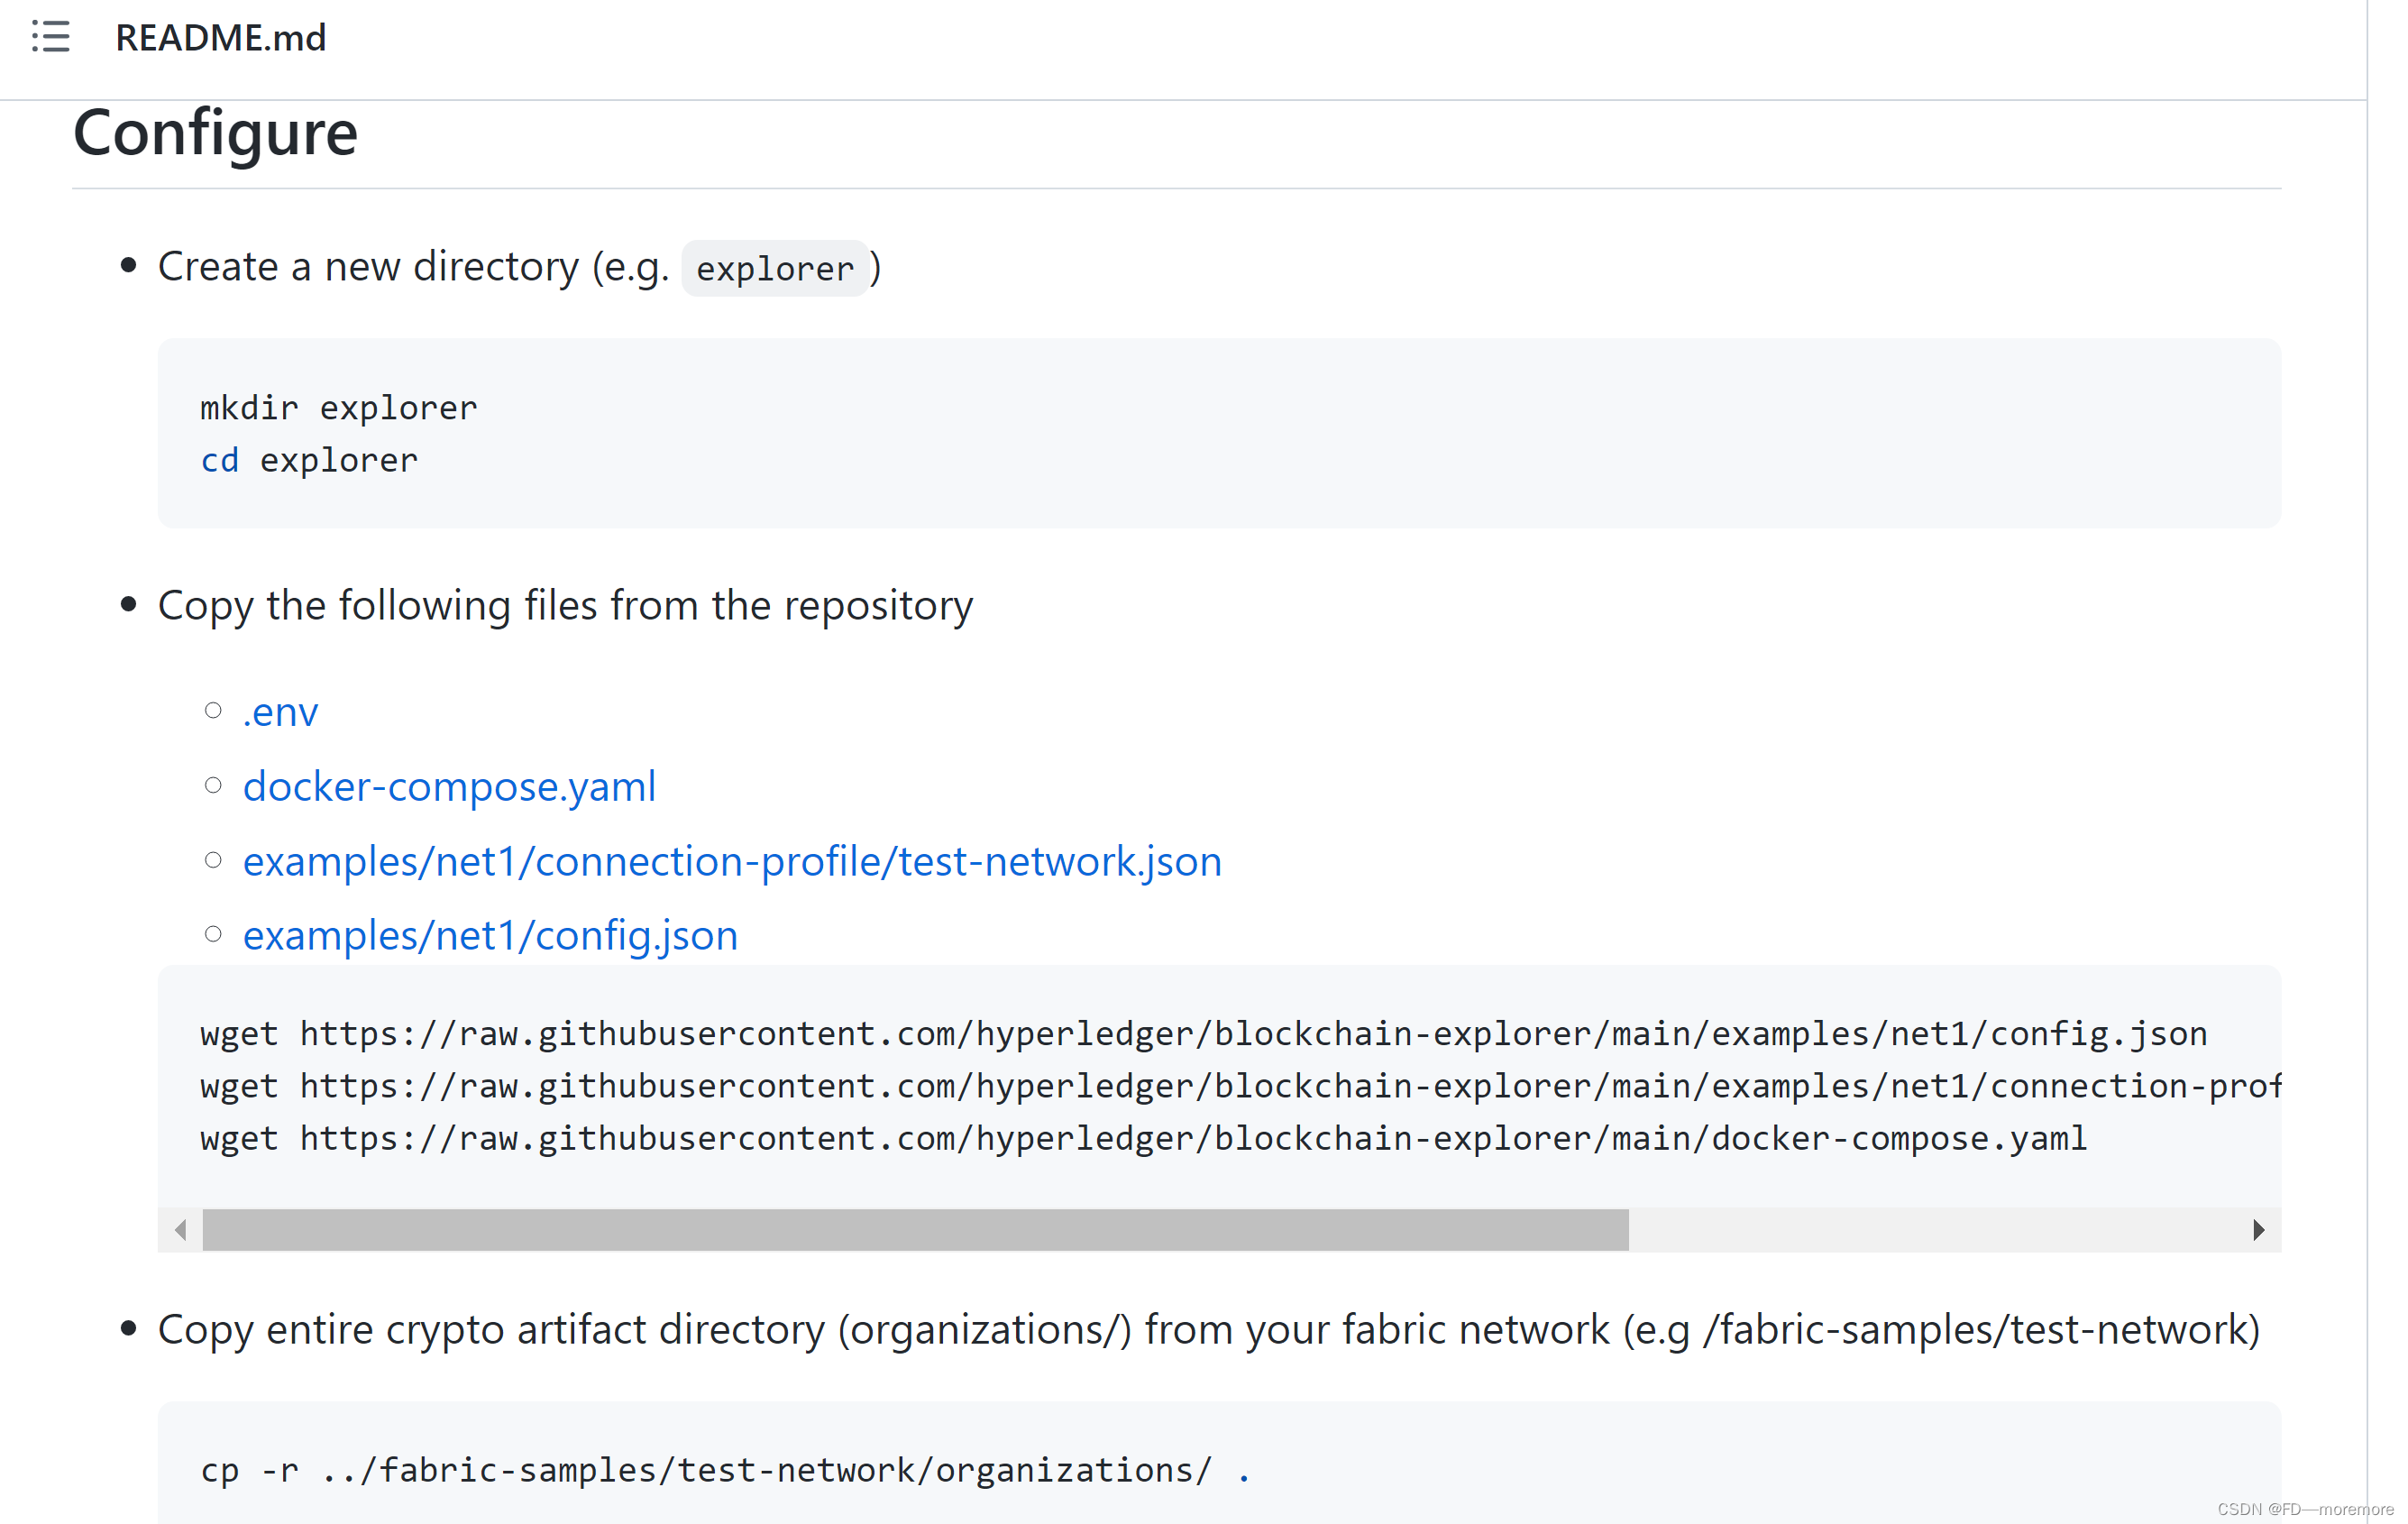
Task: Open the examples/net1/config.json link
Action: pyautogui.click(x=490, y=936)
